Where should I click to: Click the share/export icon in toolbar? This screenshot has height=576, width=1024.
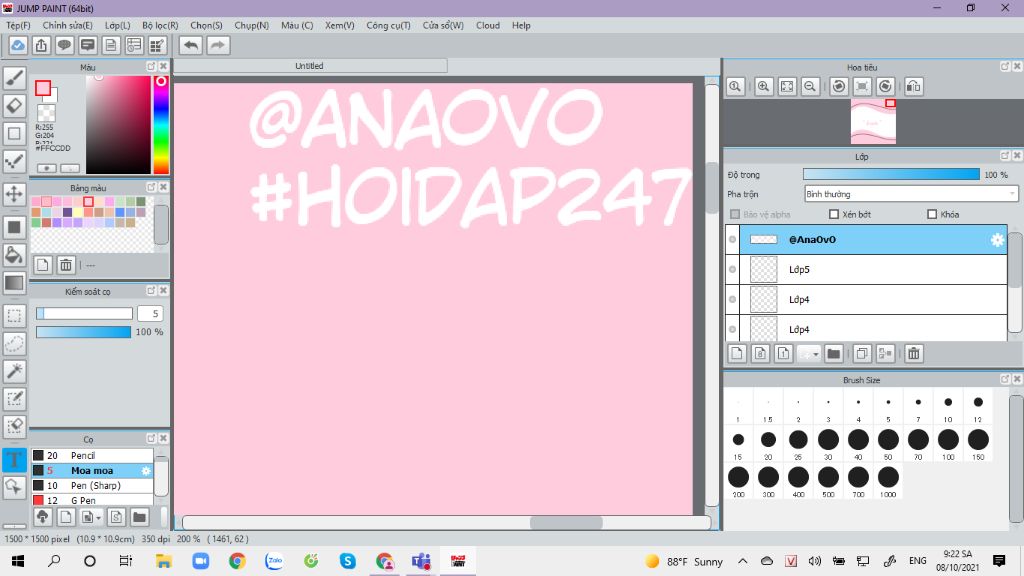(41, 45)
